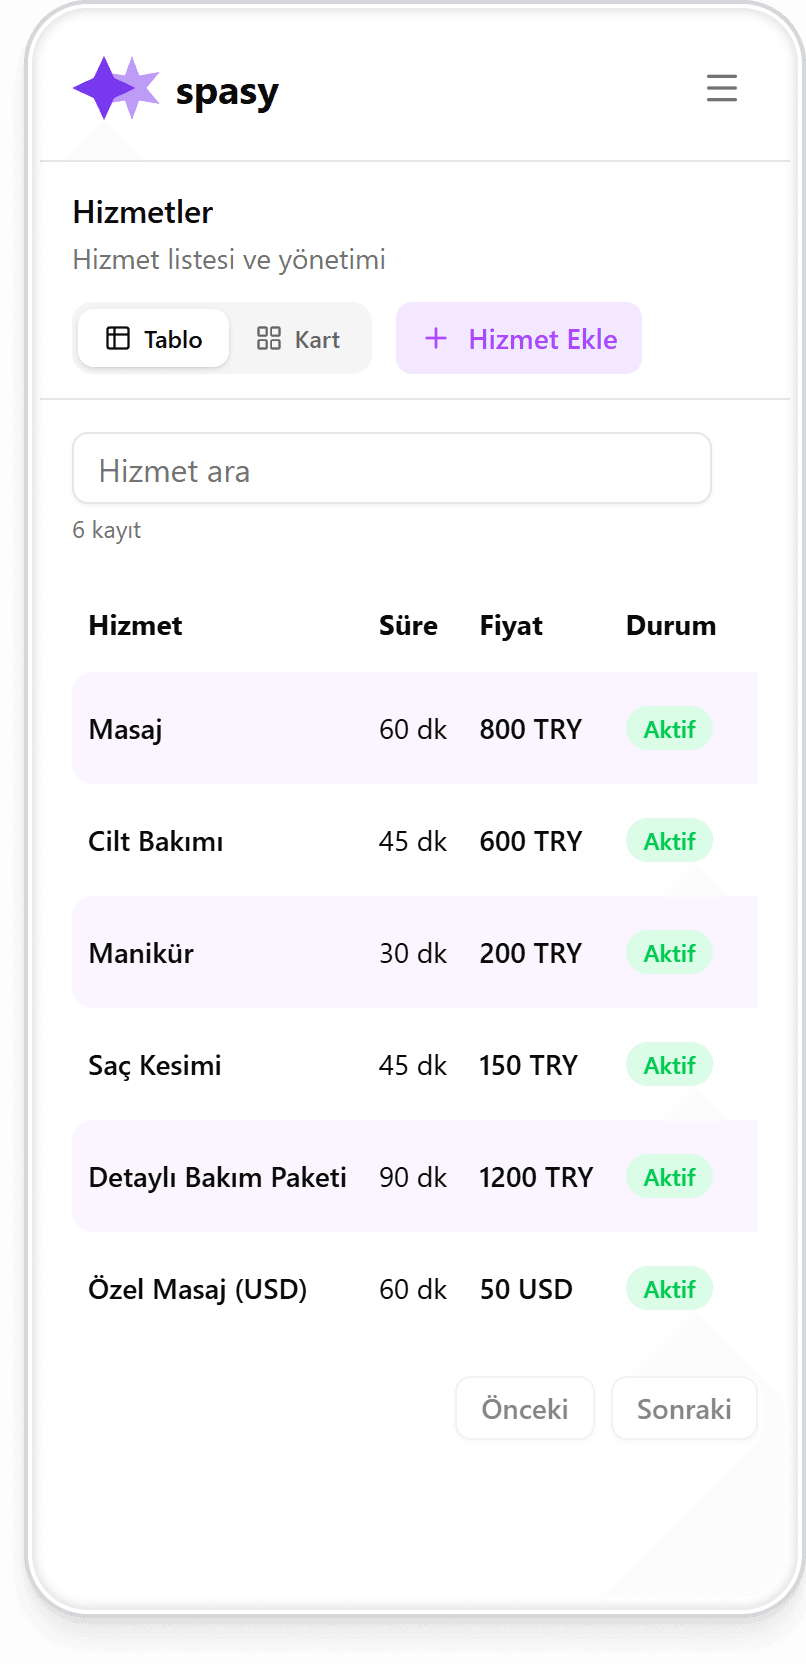Select the Saç Kesimi service row
This screenshot has height=1664, width=806.
[300, 1065]
